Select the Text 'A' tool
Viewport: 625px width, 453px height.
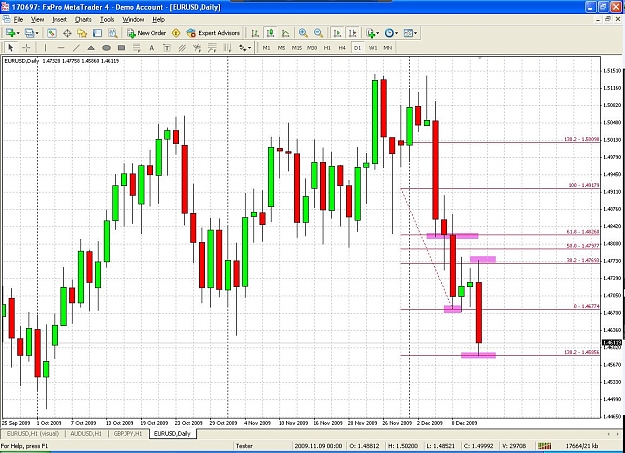pos(151,48)
